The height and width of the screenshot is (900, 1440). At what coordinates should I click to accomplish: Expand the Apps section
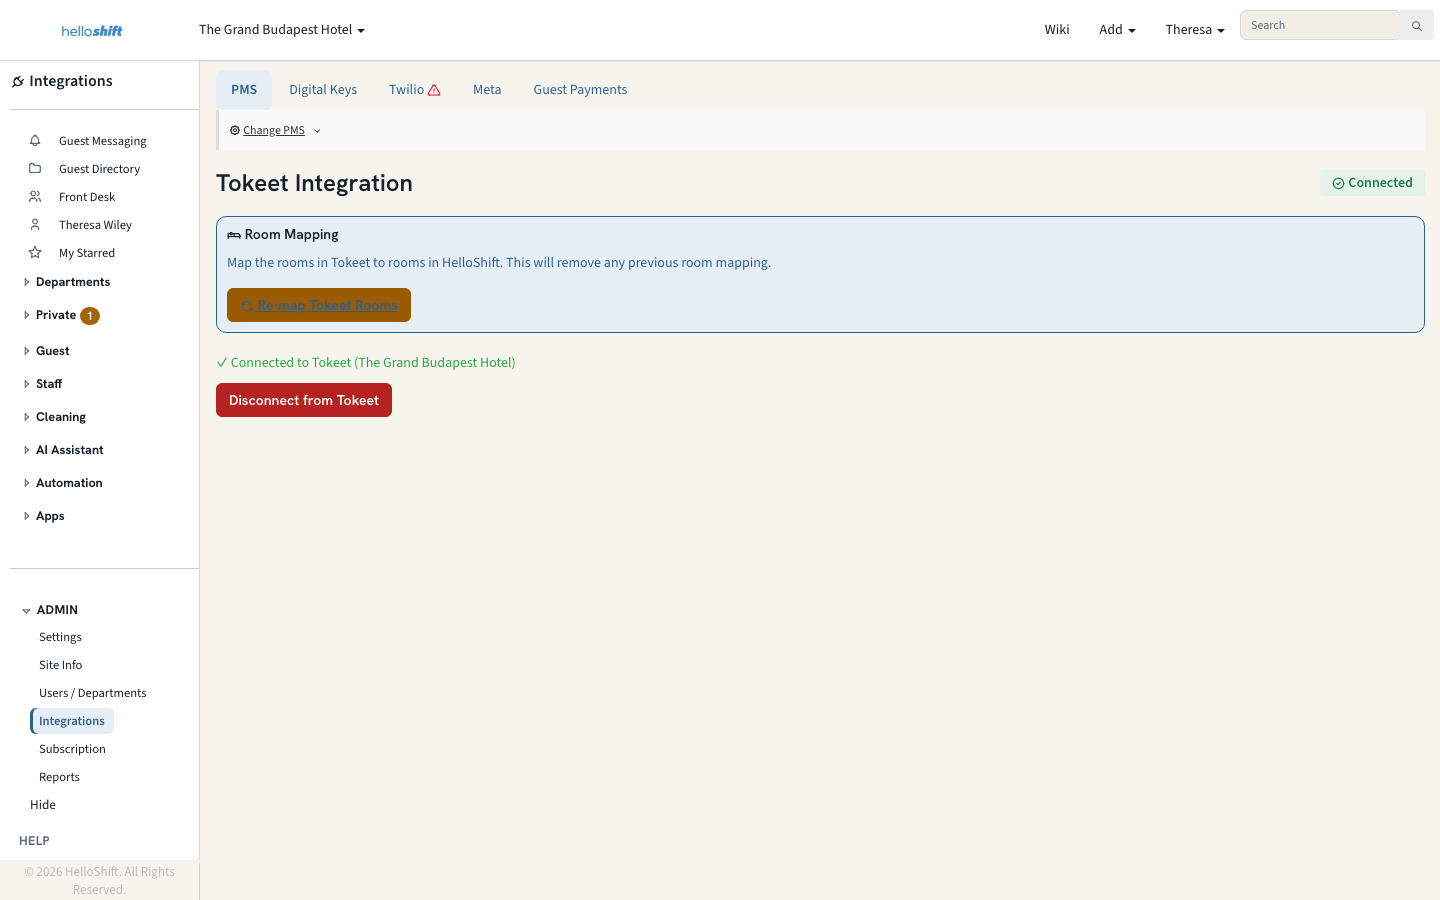27,516
